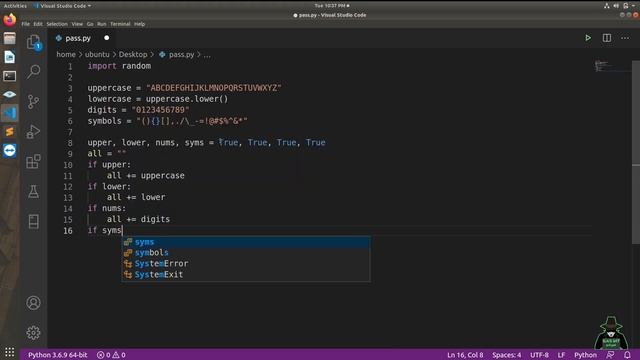Open Files manager from the dock
The height and width of the screenshot is (360, 640).
[x=9, y=38]
